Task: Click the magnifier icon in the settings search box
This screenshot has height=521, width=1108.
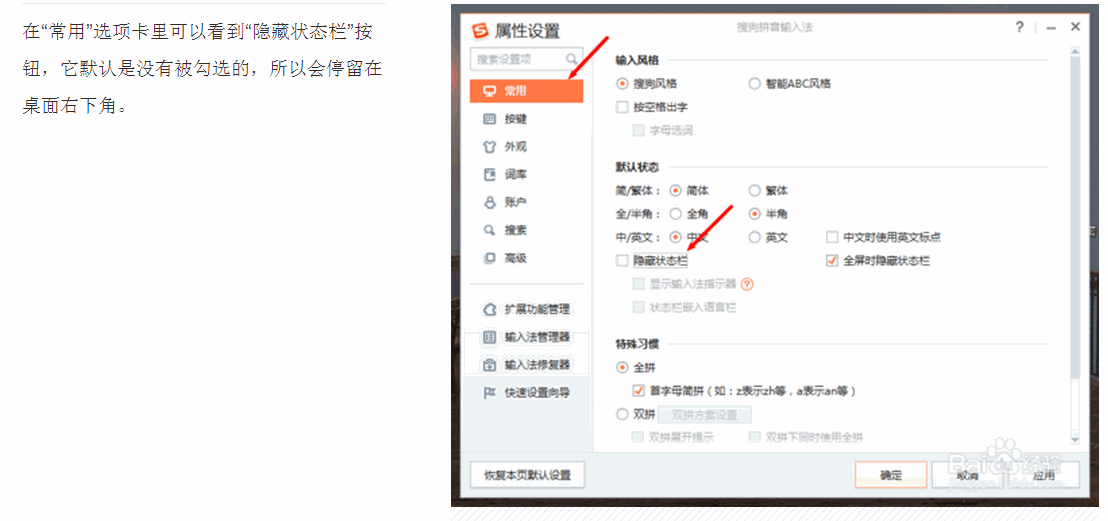Action: pyautogui.click(x=571, y=59)
